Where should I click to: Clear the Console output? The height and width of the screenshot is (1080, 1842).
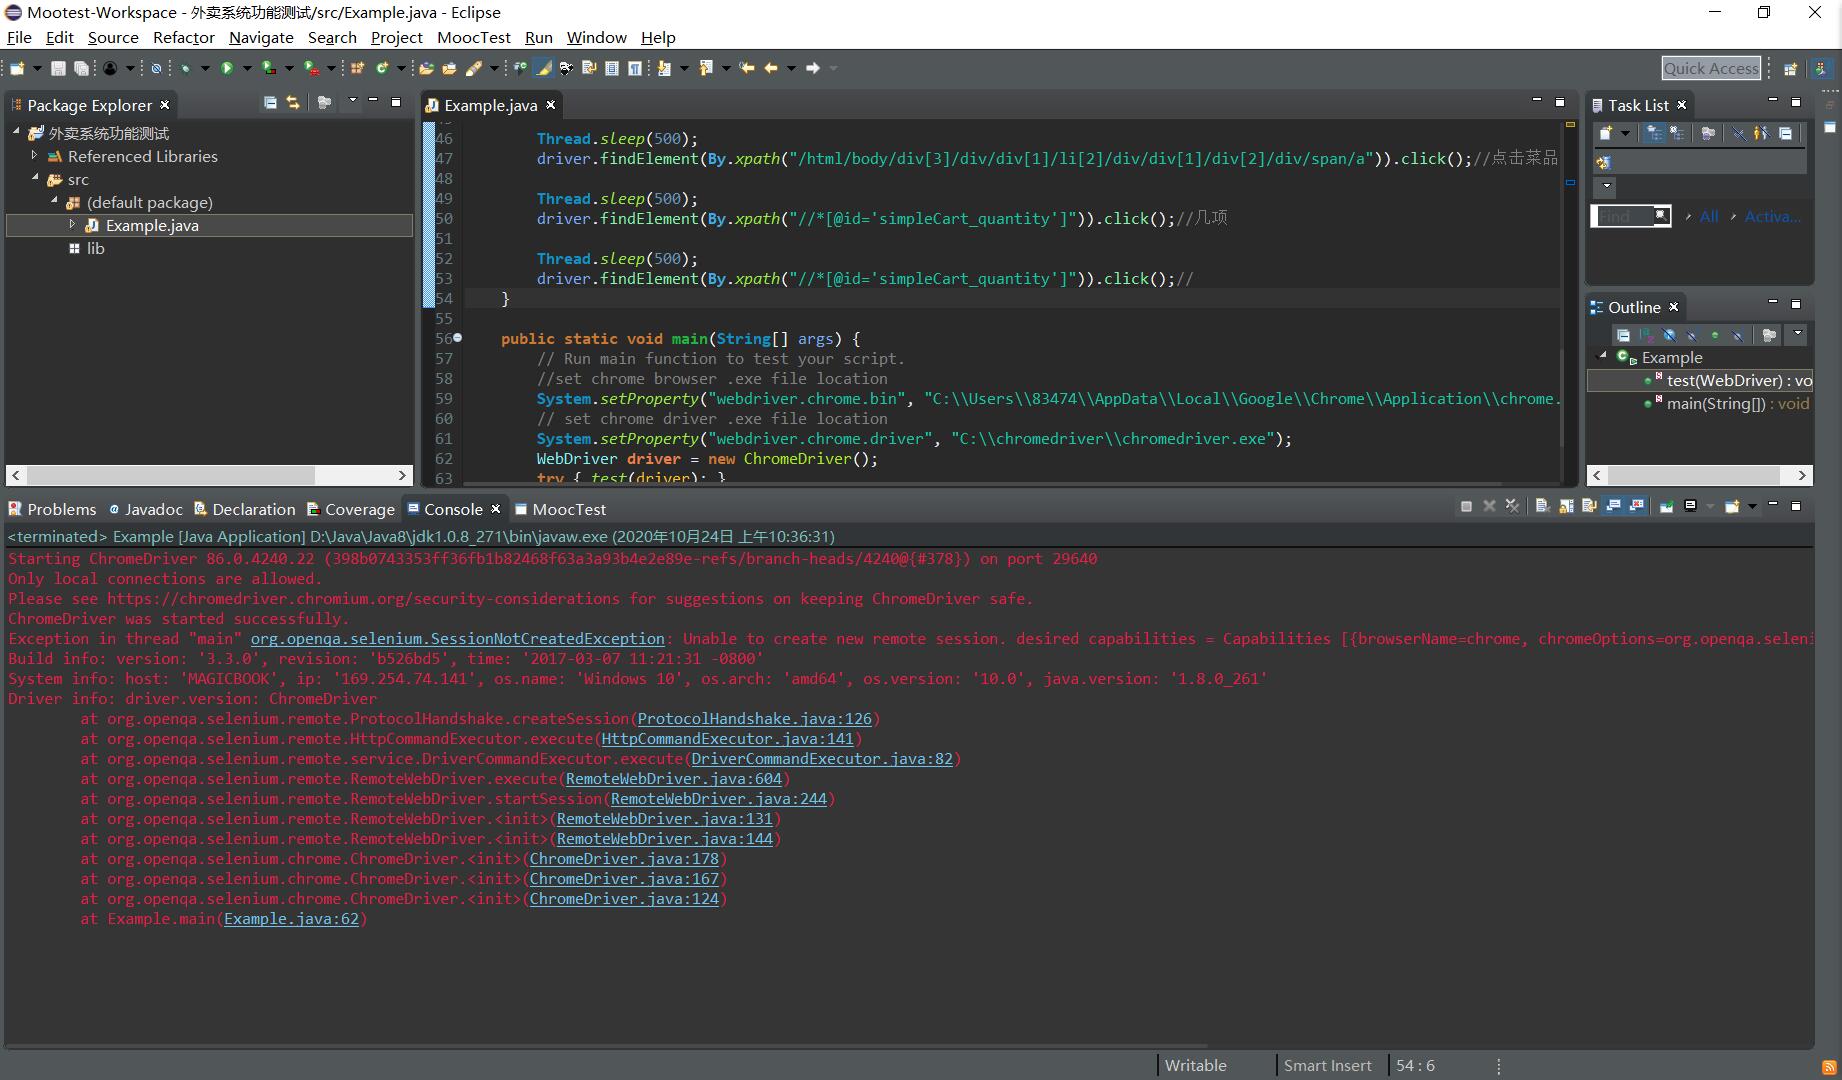coord(1542,507)
